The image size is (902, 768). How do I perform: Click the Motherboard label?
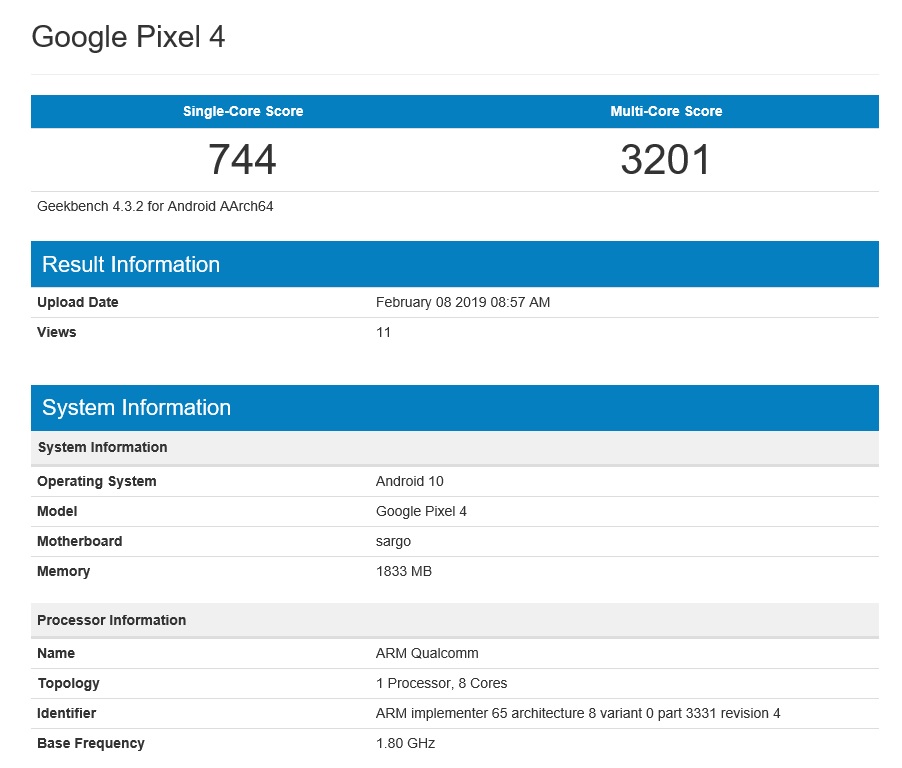tap(79, 541)
